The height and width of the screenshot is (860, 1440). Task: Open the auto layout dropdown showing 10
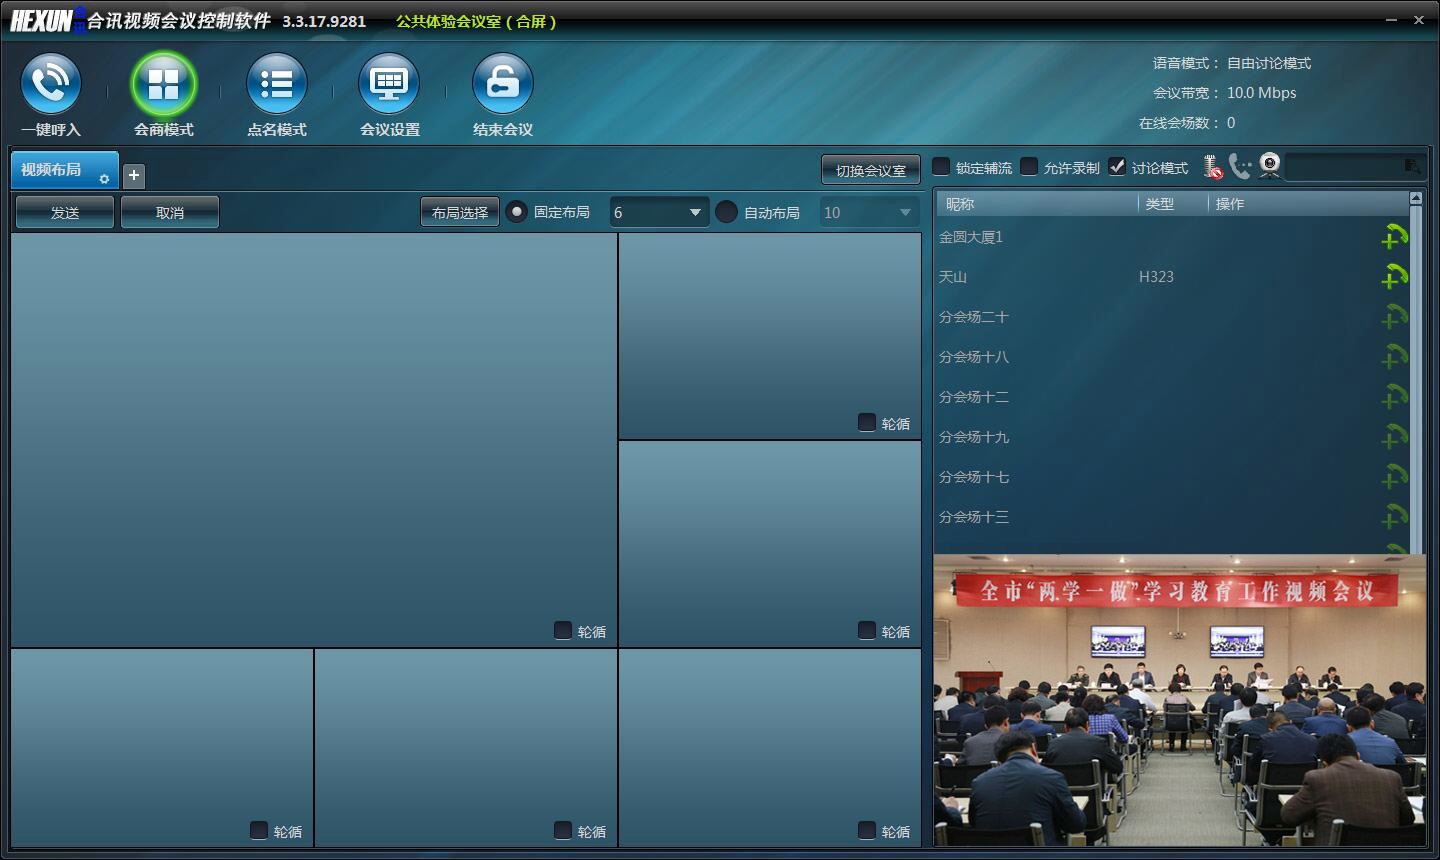(x=904, y=212)
